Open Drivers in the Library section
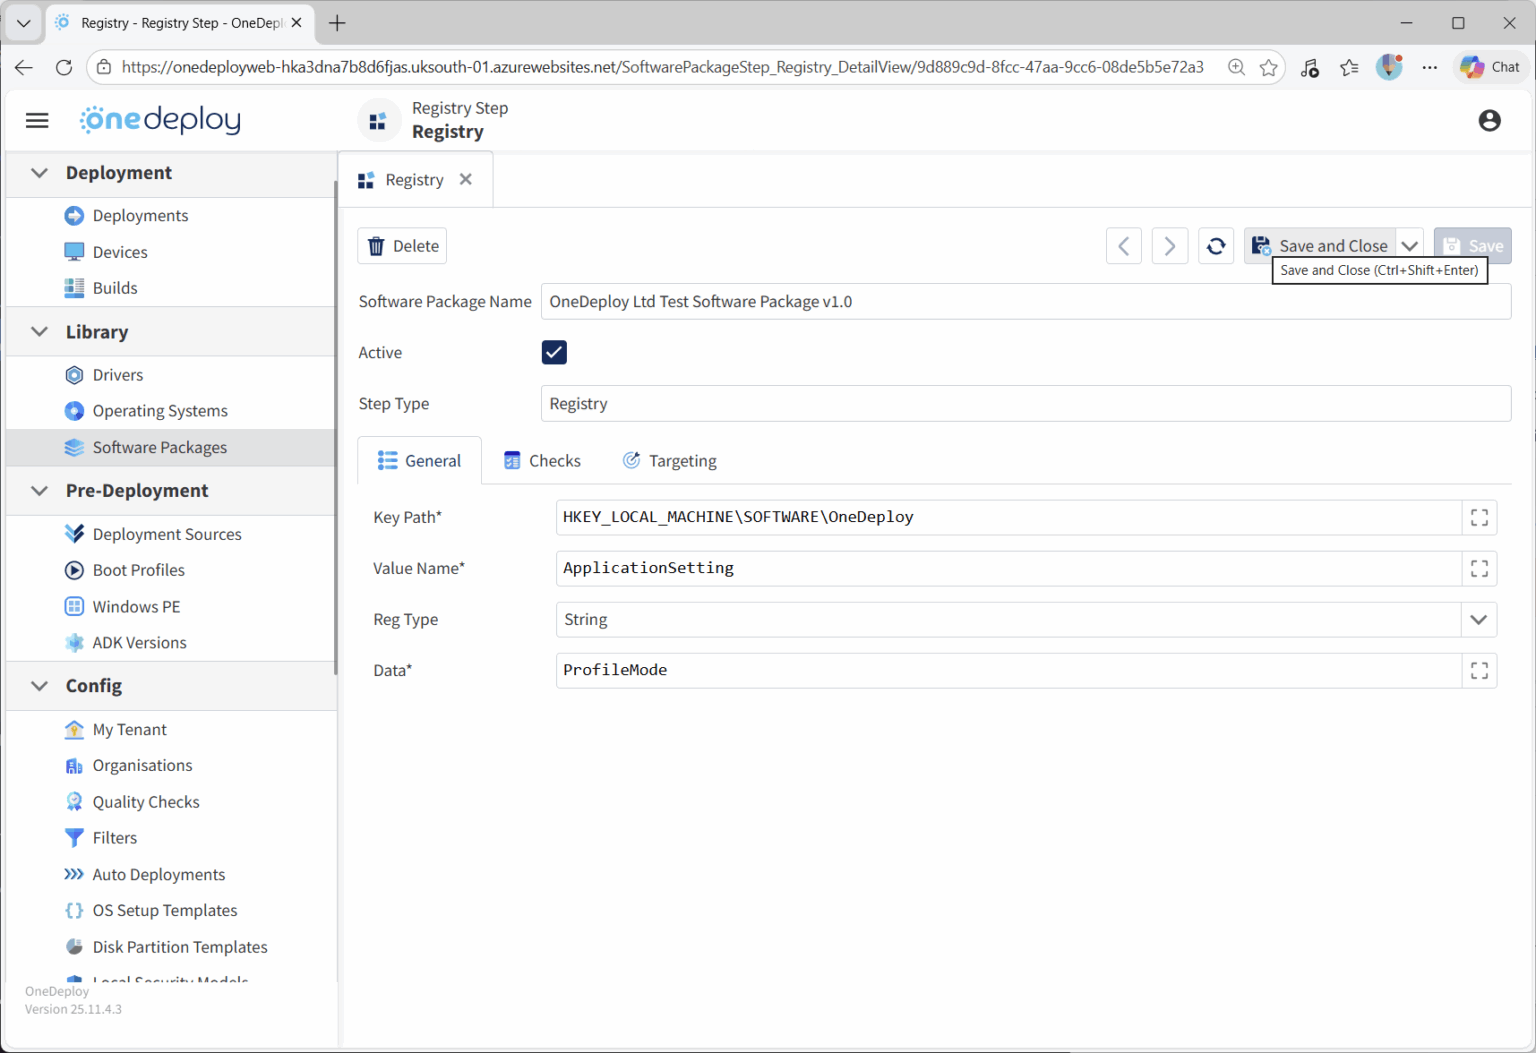1536x1053 pixels. tap(118, 375)
